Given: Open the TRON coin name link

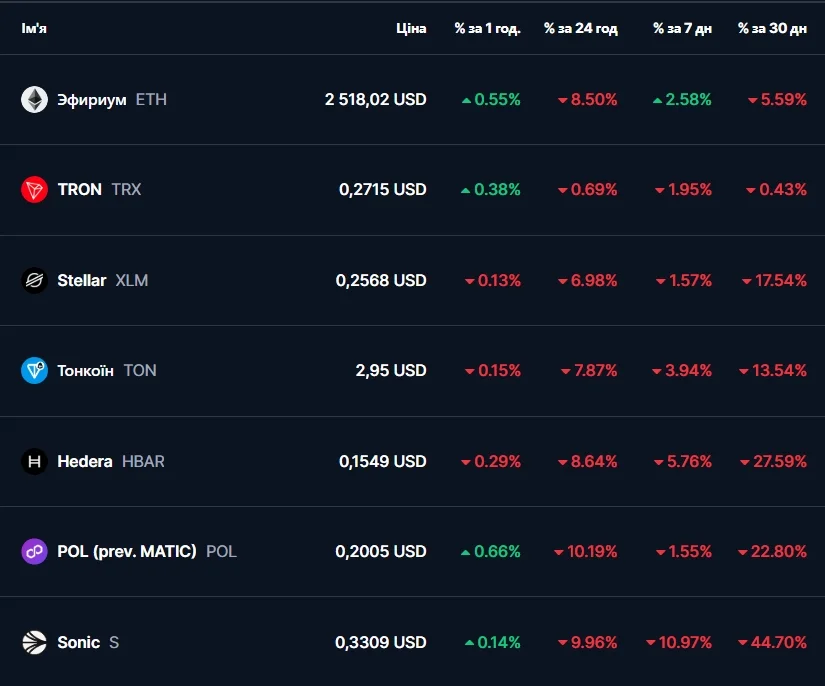Looking at the screenshot, I should pyautogui.click(x=79, y=189).
